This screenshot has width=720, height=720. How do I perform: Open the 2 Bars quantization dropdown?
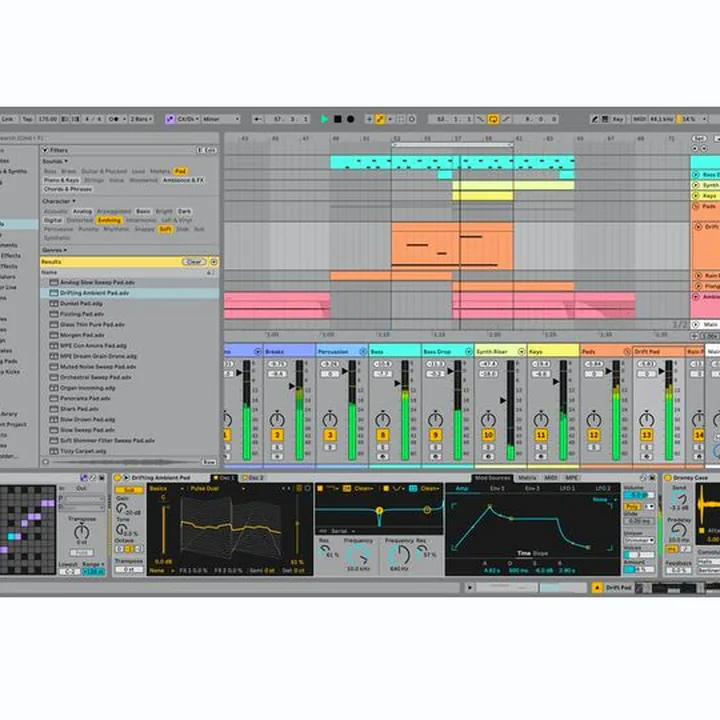(x=141, y=119)
